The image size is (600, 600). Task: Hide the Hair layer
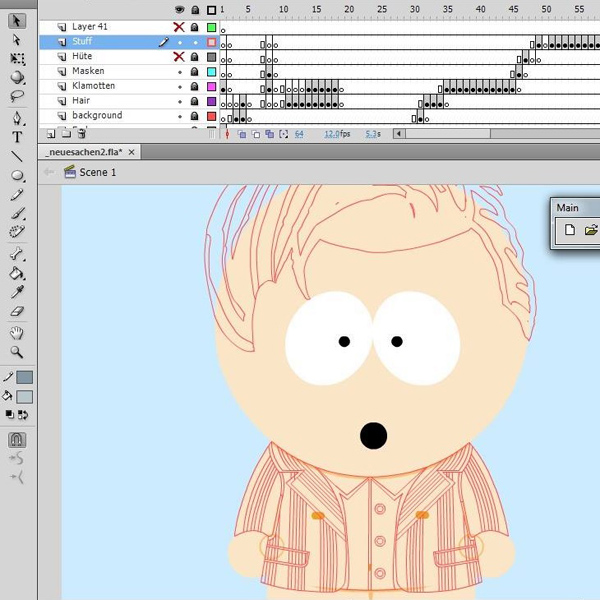pos(179,102)
